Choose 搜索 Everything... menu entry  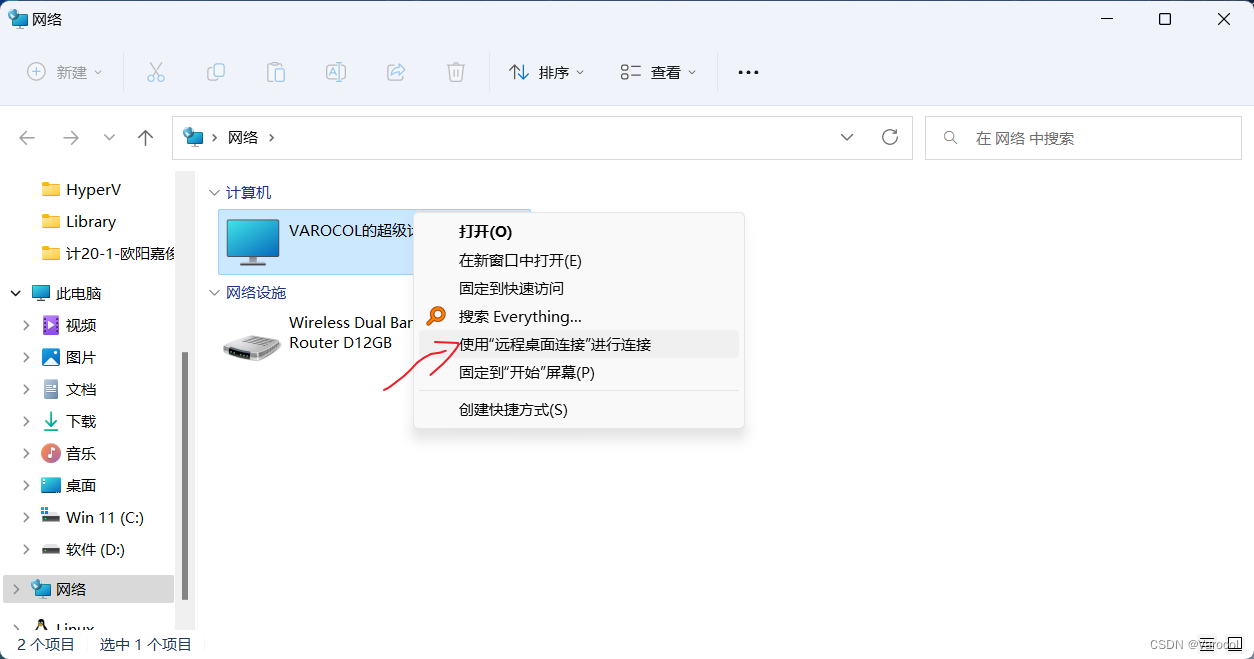click(x=579, y=316)
